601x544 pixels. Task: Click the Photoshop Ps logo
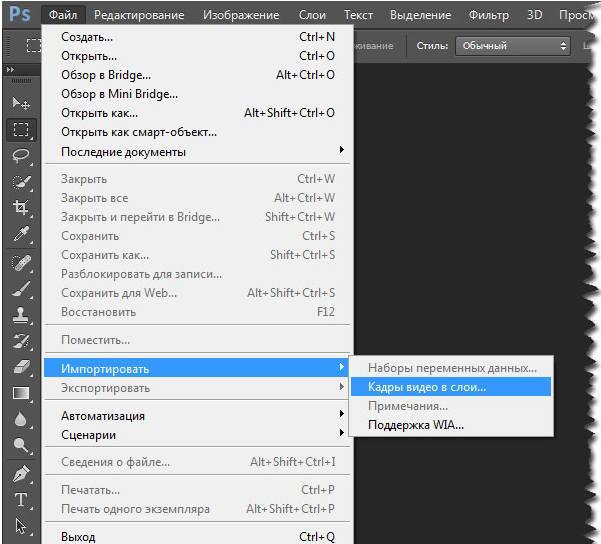point(20,15)
